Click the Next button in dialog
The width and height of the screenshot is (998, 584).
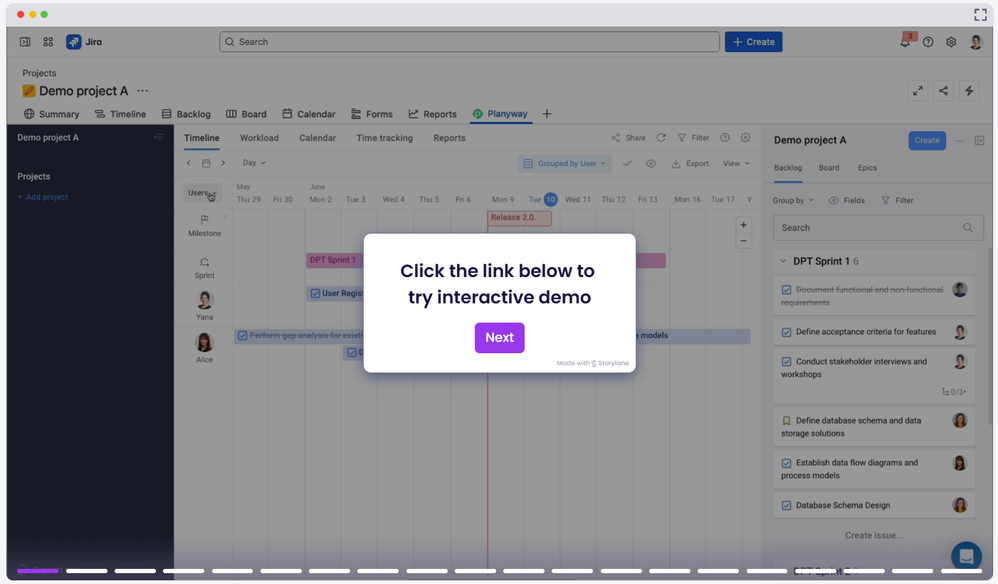coord(500,338)
